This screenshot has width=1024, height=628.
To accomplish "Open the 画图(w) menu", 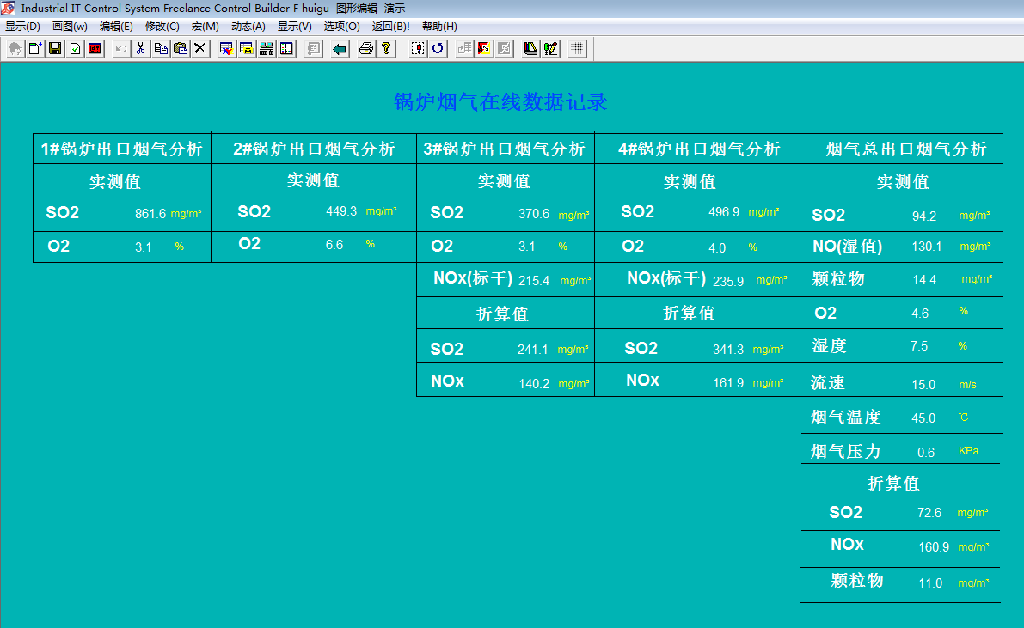I will pyautogui.click(x=69, y=26).
